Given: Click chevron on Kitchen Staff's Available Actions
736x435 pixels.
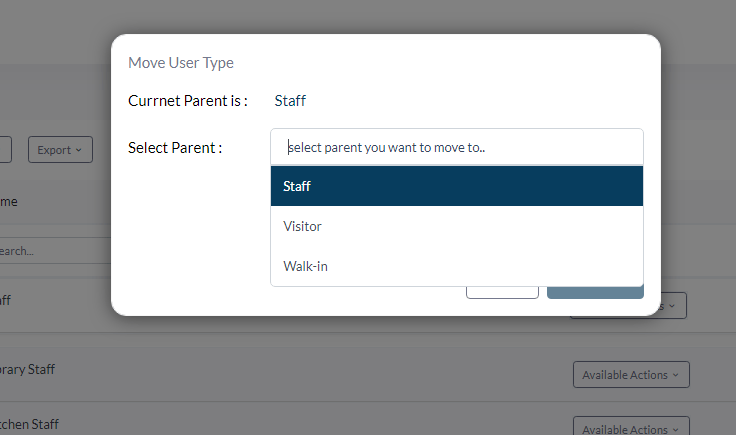Looking at the screenshot, I should pyautogui.click(x=675, y=429).
